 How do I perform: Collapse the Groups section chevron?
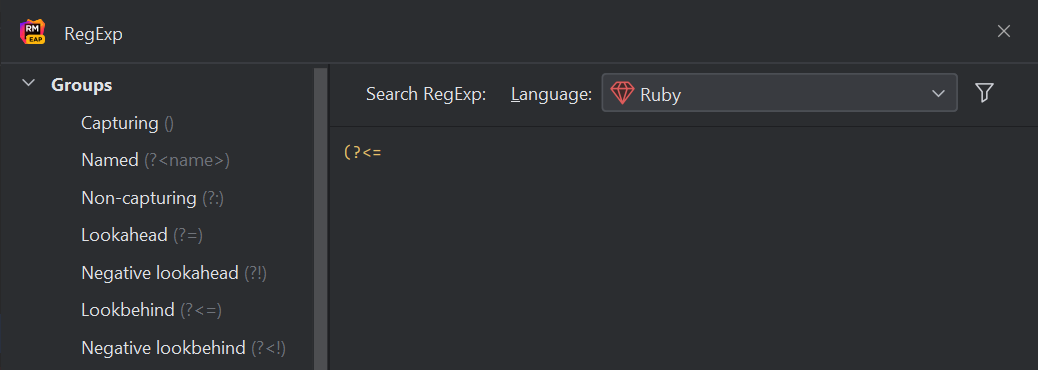point(28,84)
